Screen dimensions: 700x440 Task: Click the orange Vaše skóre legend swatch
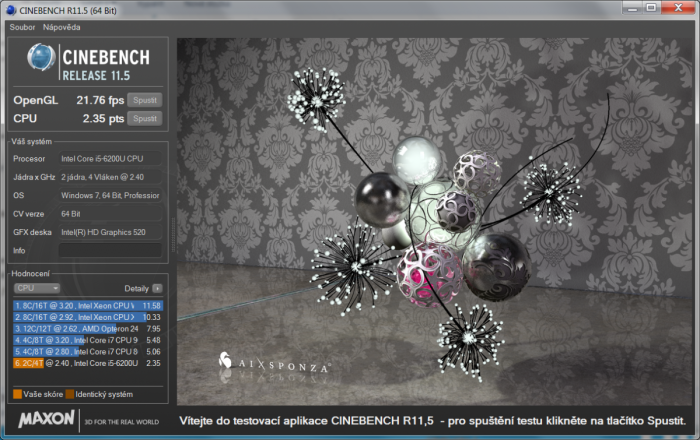click(17, 393)
